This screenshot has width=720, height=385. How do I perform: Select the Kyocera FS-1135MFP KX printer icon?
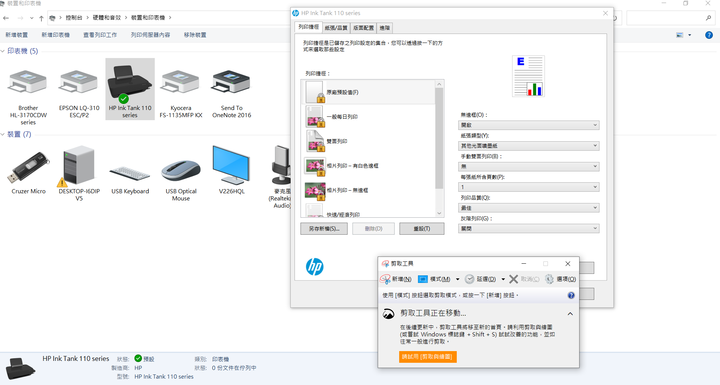(x=180, y=82)
